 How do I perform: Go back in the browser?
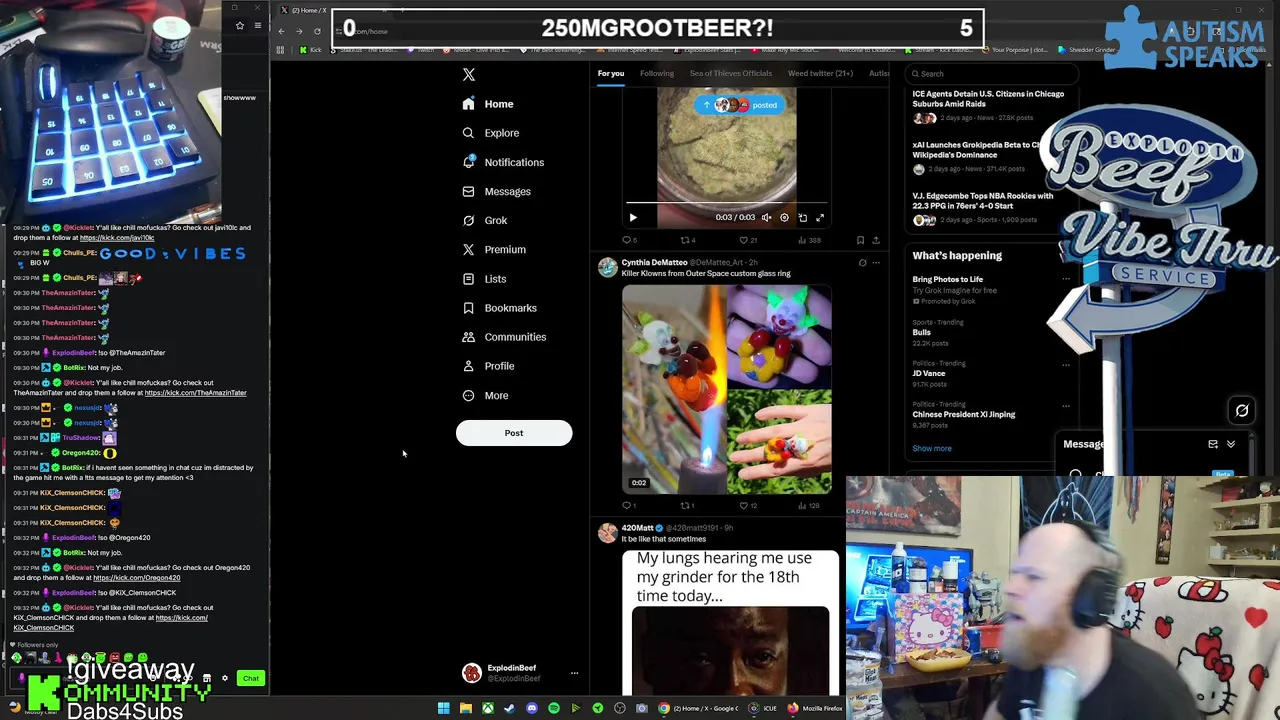click(281, 31)
